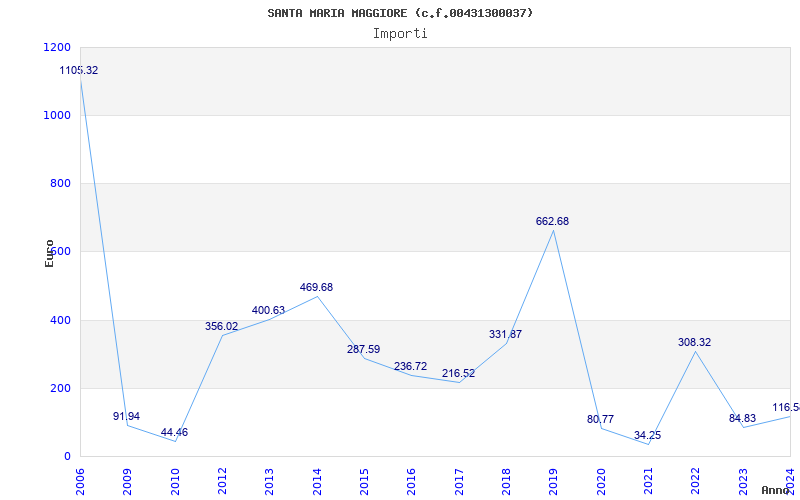This screenshot has width=800, height=500.
Task: Click the 400.63 data point label
Action: [x=268, y=310]
